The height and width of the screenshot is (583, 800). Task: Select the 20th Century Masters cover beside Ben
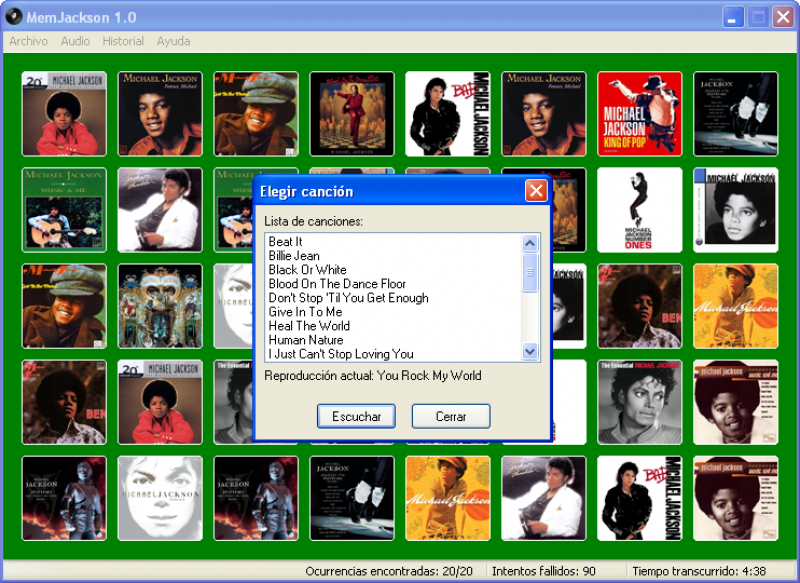160,402
